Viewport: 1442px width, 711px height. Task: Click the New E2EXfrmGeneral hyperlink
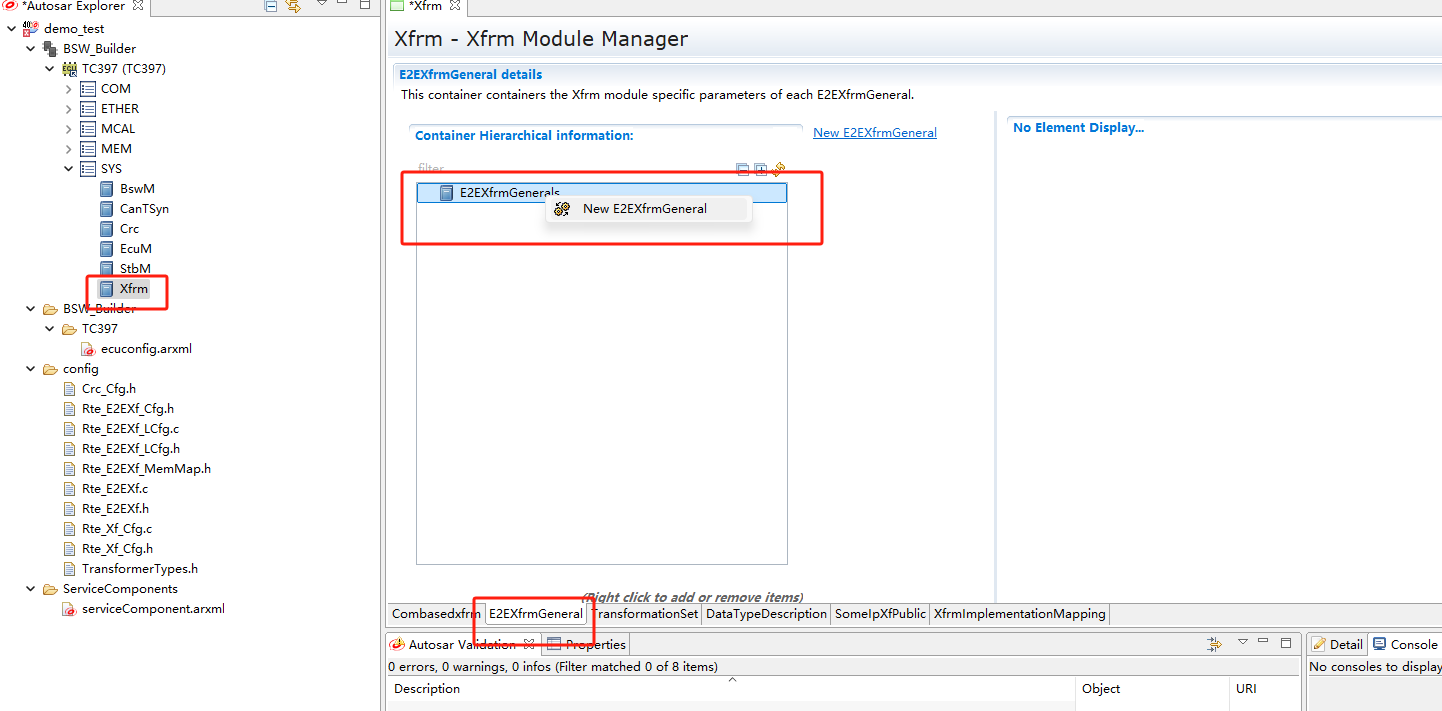(x=874, y=133)
